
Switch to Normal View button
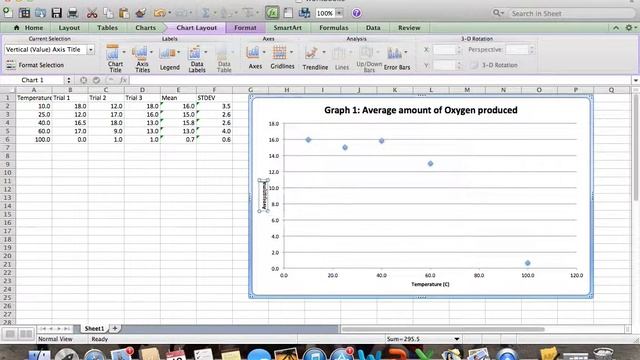(10, 334)
